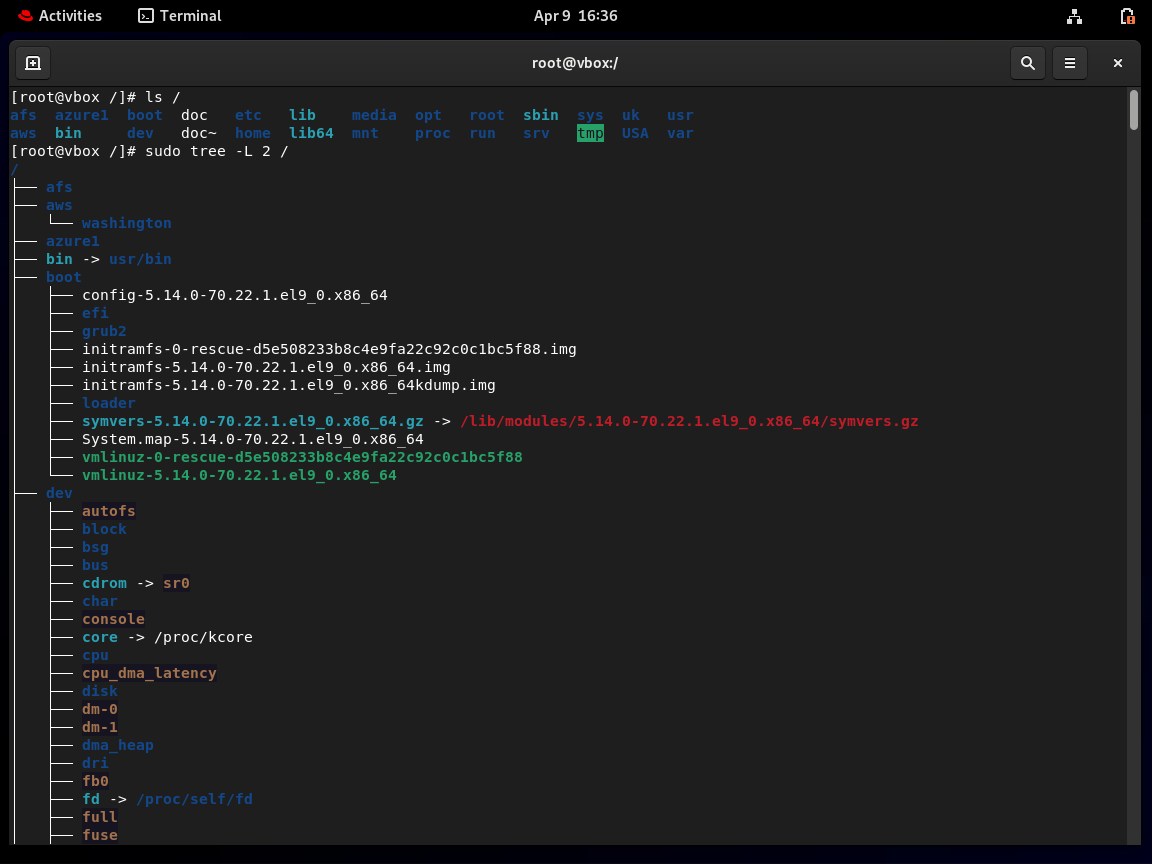Viewport: 1152px width, 864px height.
Task: Click 'initramfs-5.14.0-70.22.1.el9_0.x86_64kdump.img' line
Action: click(289, 385)
